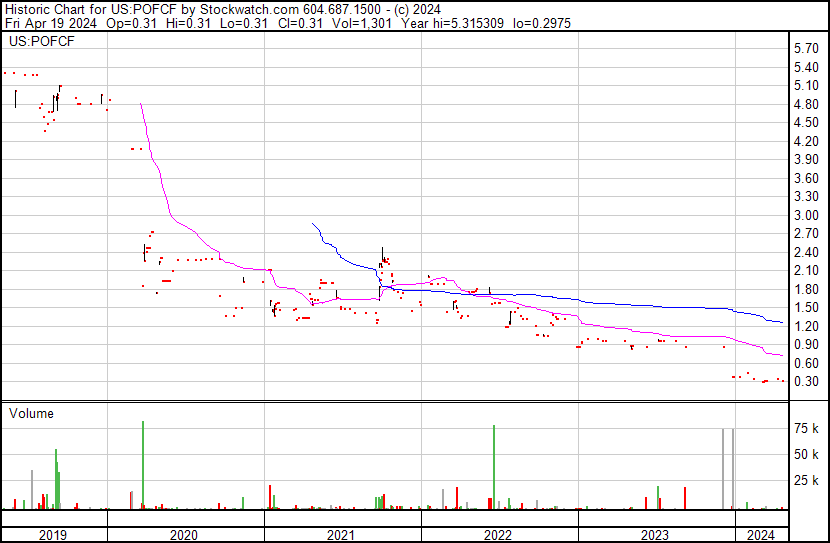Click the 5.10 price axis label
Image resolution: width=830 pixels, height=543 pixels.
(x=807, y=86)
